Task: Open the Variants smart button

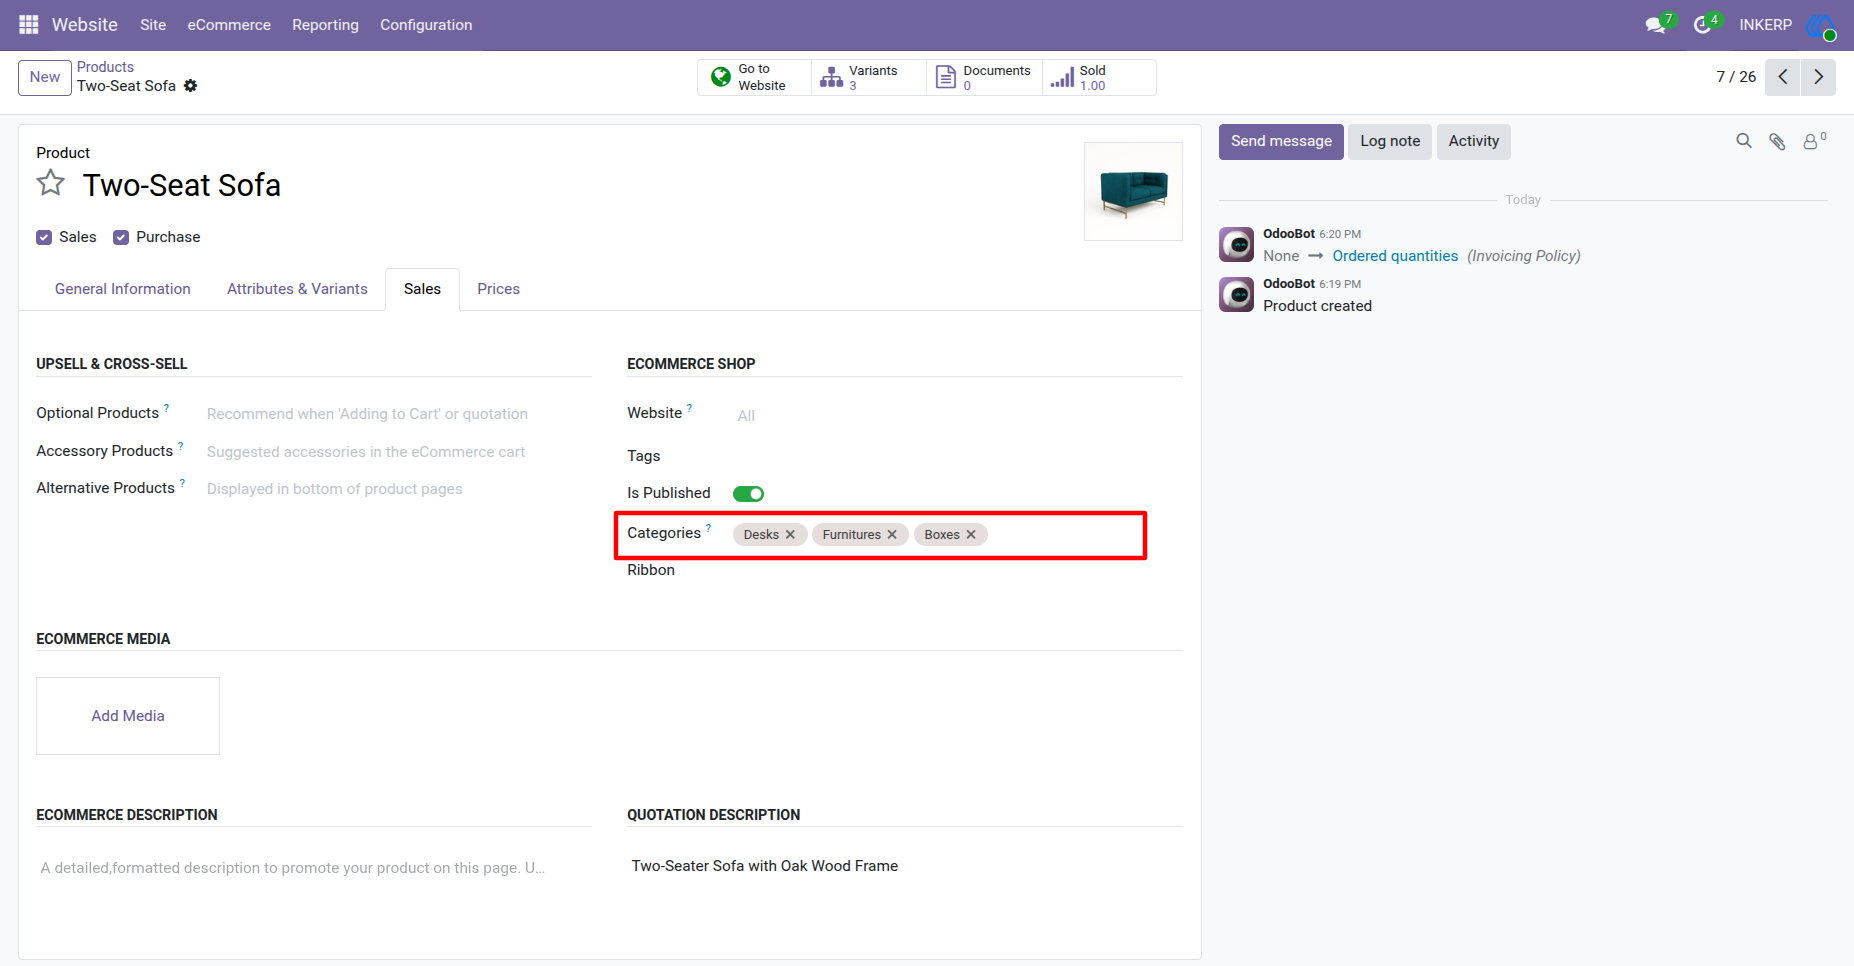Action: [x=868, y=77]
